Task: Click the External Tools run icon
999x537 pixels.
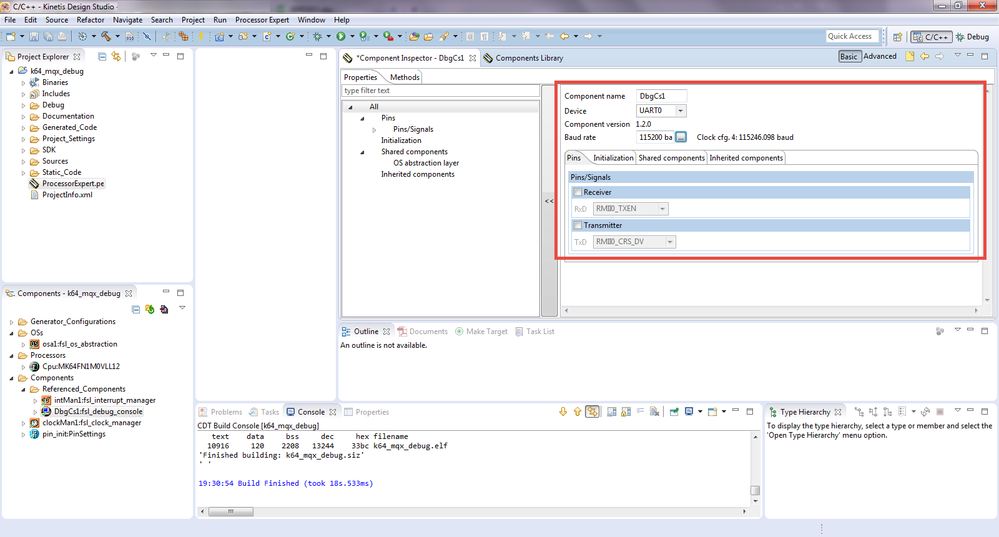Action: 388,36
